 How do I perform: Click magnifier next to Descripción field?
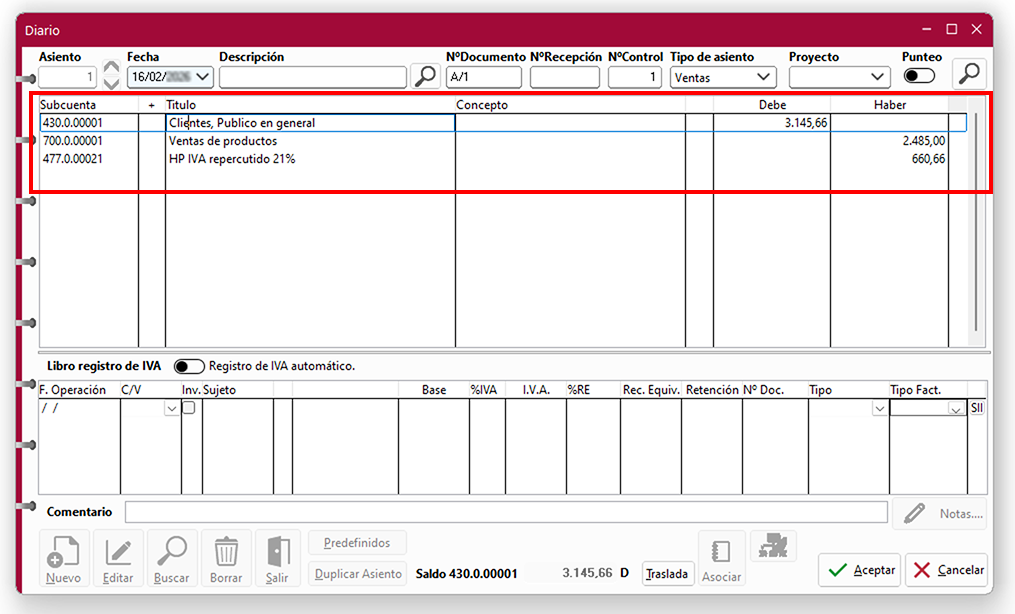click(425, 76)
